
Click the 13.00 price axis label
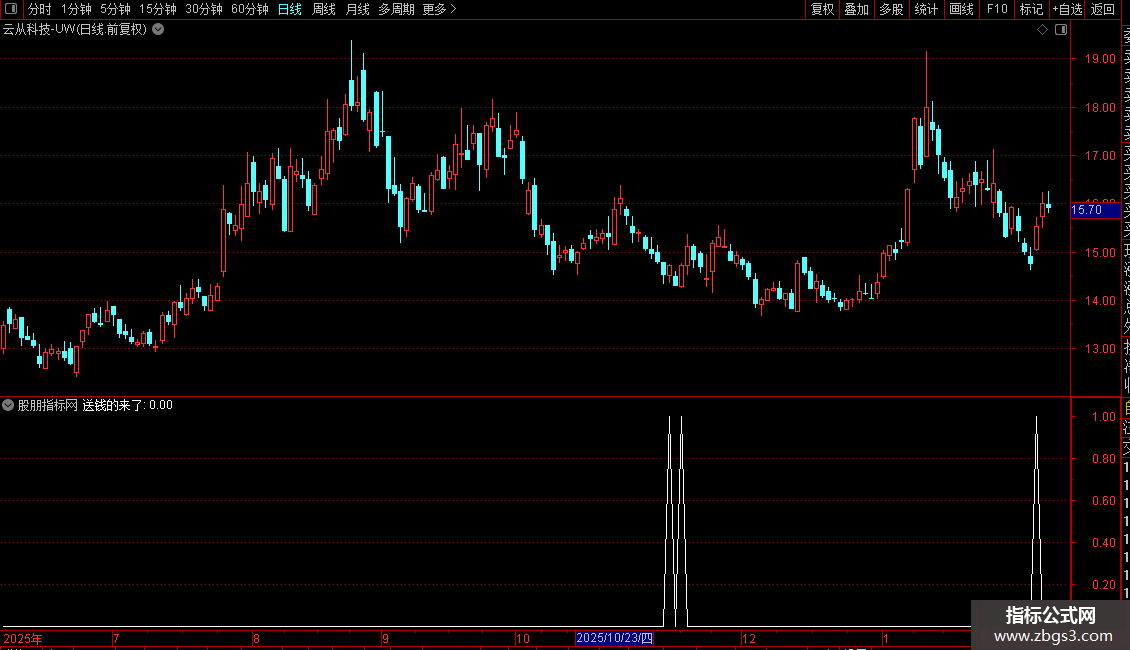pyautogui.click(x=1100, y=349)
